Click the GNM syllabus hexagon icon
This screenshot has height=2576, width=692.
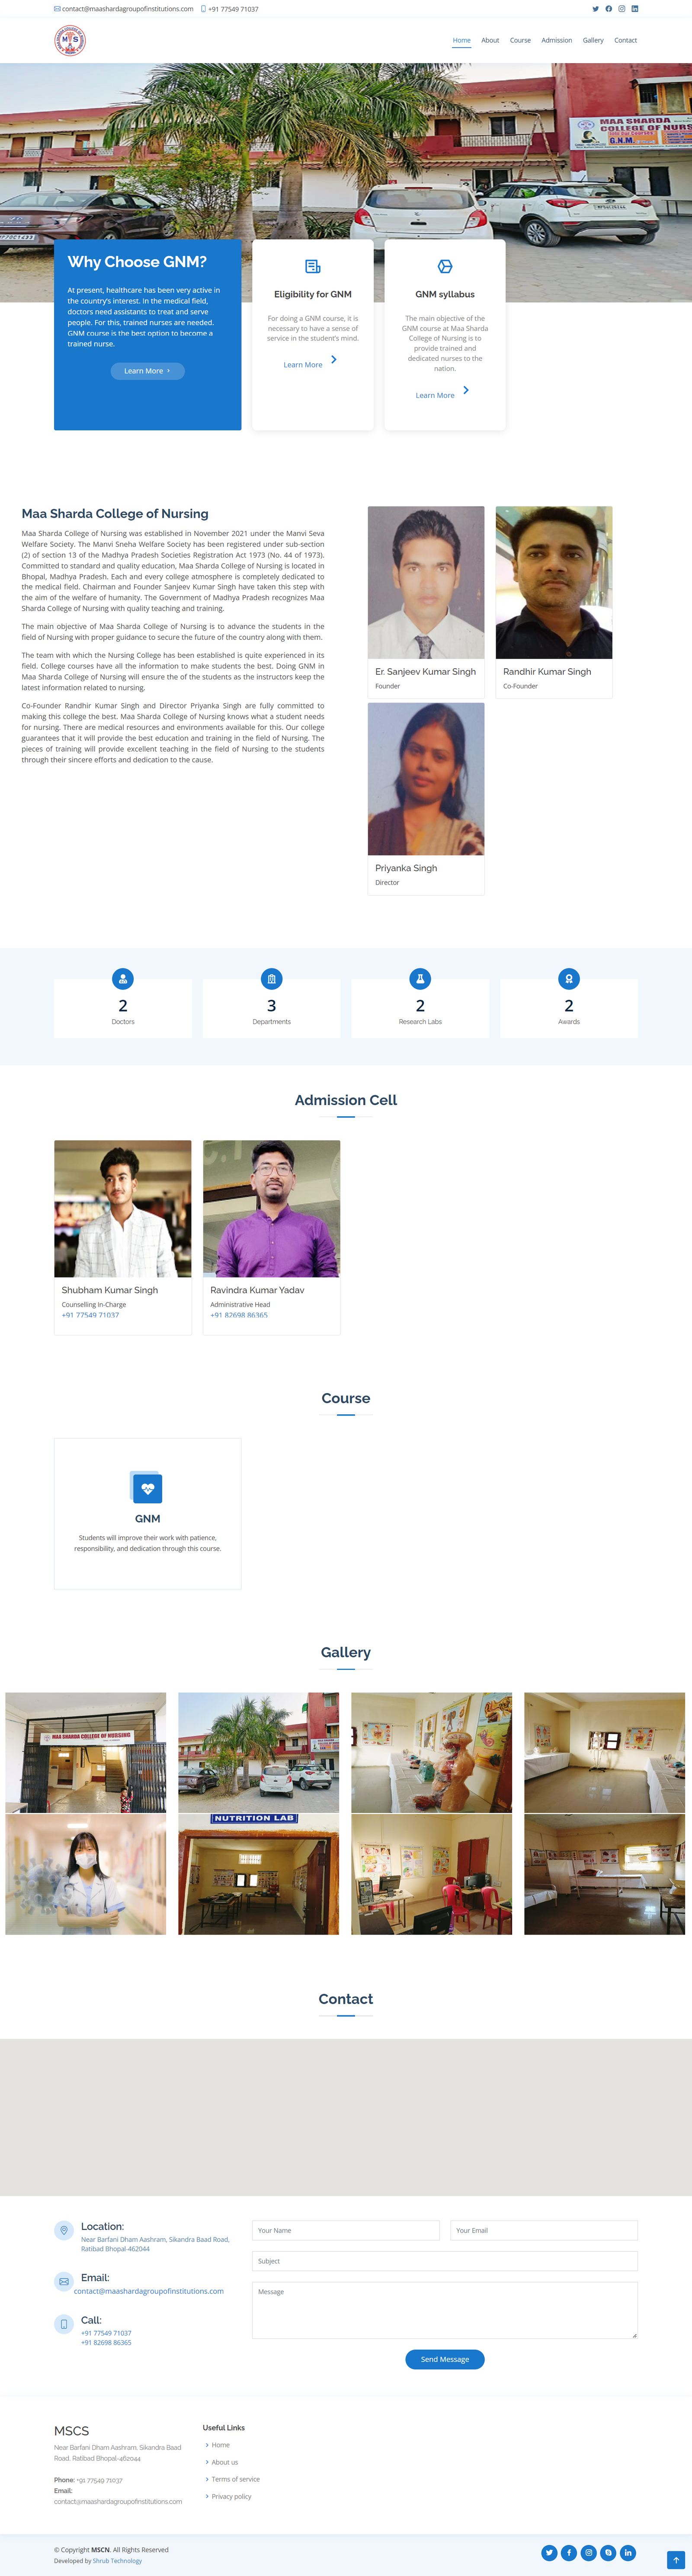(445, 266)
